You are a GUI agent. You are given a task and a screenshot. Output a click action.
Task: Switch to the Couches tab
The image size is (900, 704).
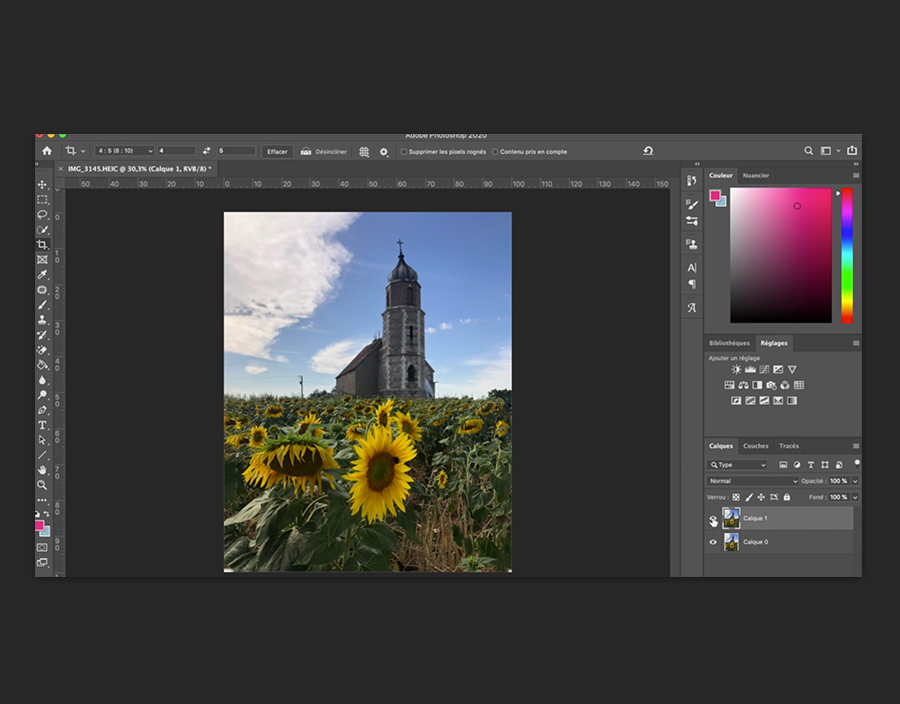click(755, 446)
